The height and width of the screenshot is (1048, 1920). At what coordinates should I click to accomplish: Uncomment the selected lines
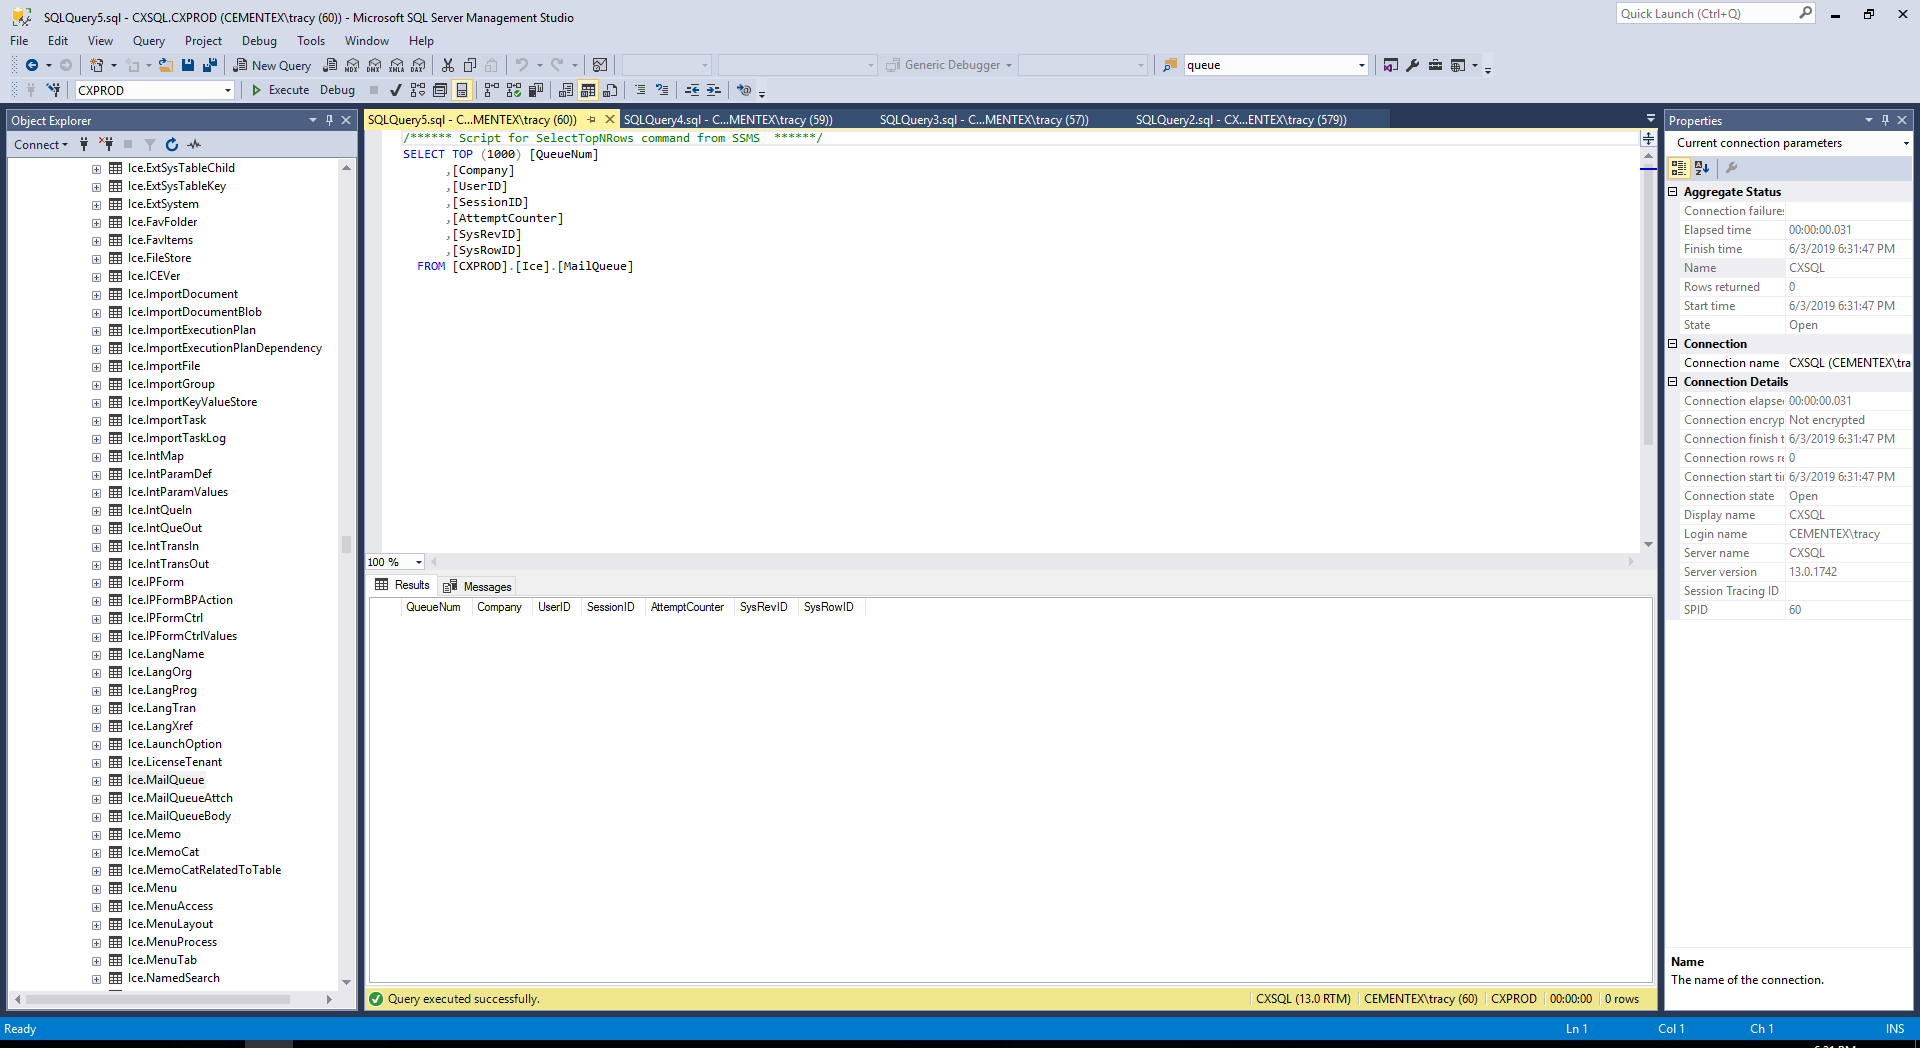click(662, 90)
